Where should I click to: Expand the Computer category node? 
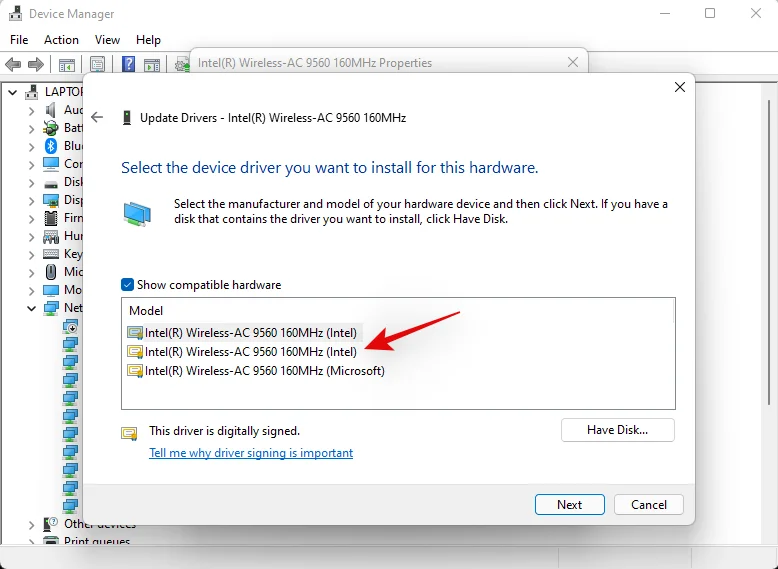(x=31, y=164)
